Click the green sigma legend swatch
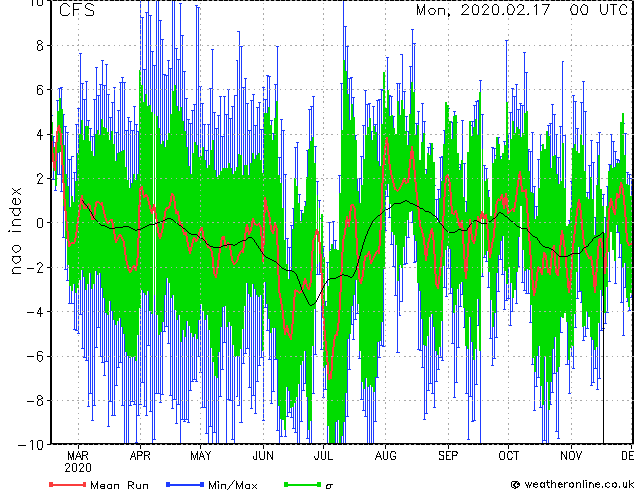634x490 pixels. 302,484
